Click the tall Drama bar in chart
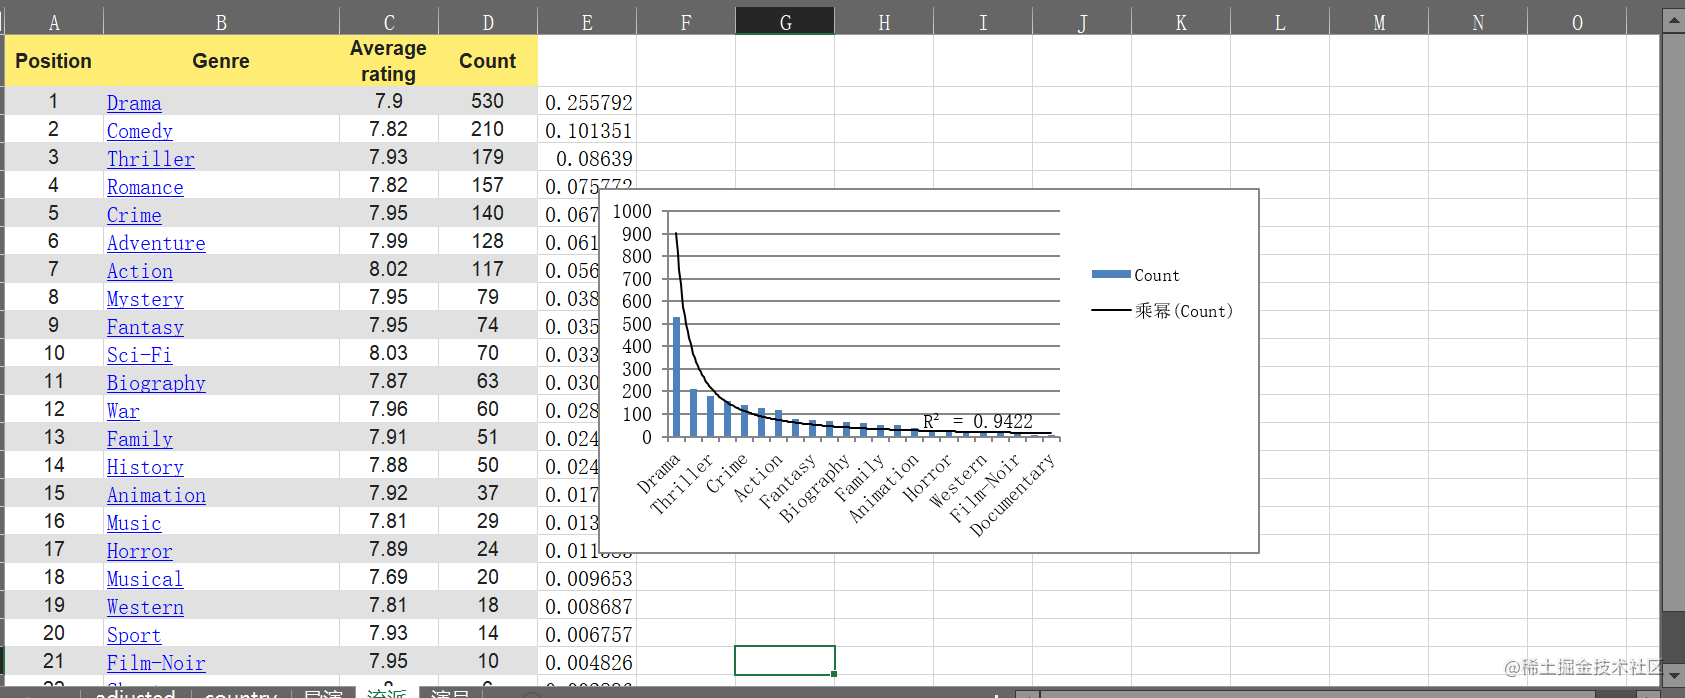This screenshot has width=1685, height=698. pyautogui.click(x=677, y=377)
